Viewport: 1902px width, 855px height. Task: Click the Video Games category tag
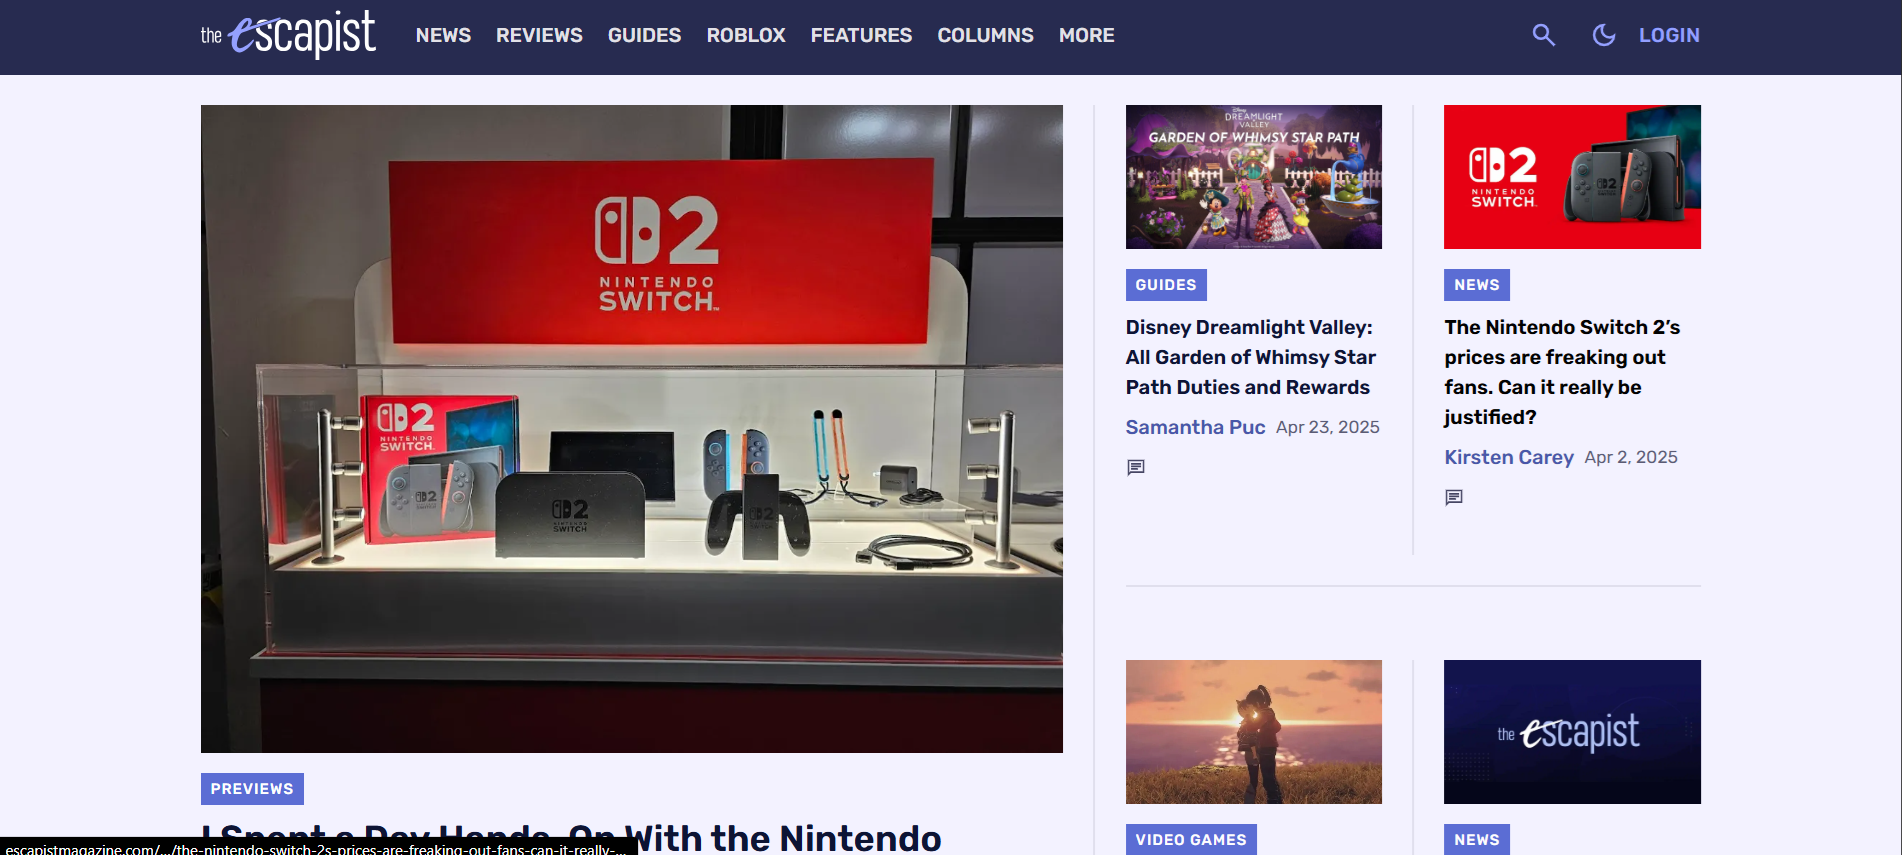click(1190, 840)
